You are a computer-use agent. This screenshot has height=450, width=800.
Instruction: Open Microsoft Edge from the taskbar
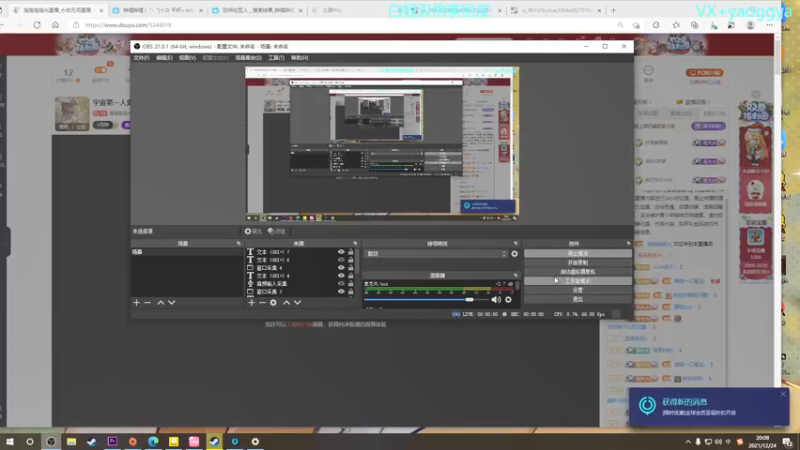click(153, 441)
